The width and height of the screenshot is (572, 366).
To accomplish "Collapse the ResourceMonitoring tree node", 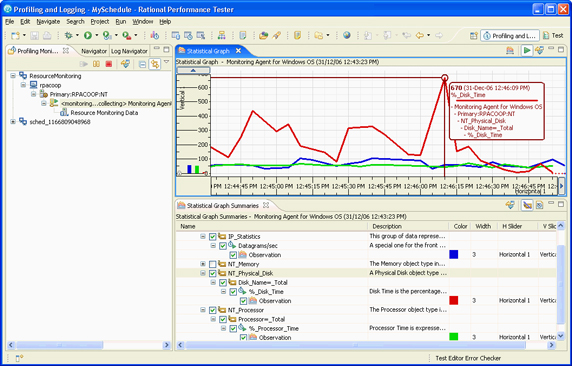I will (x=13, y=76).
